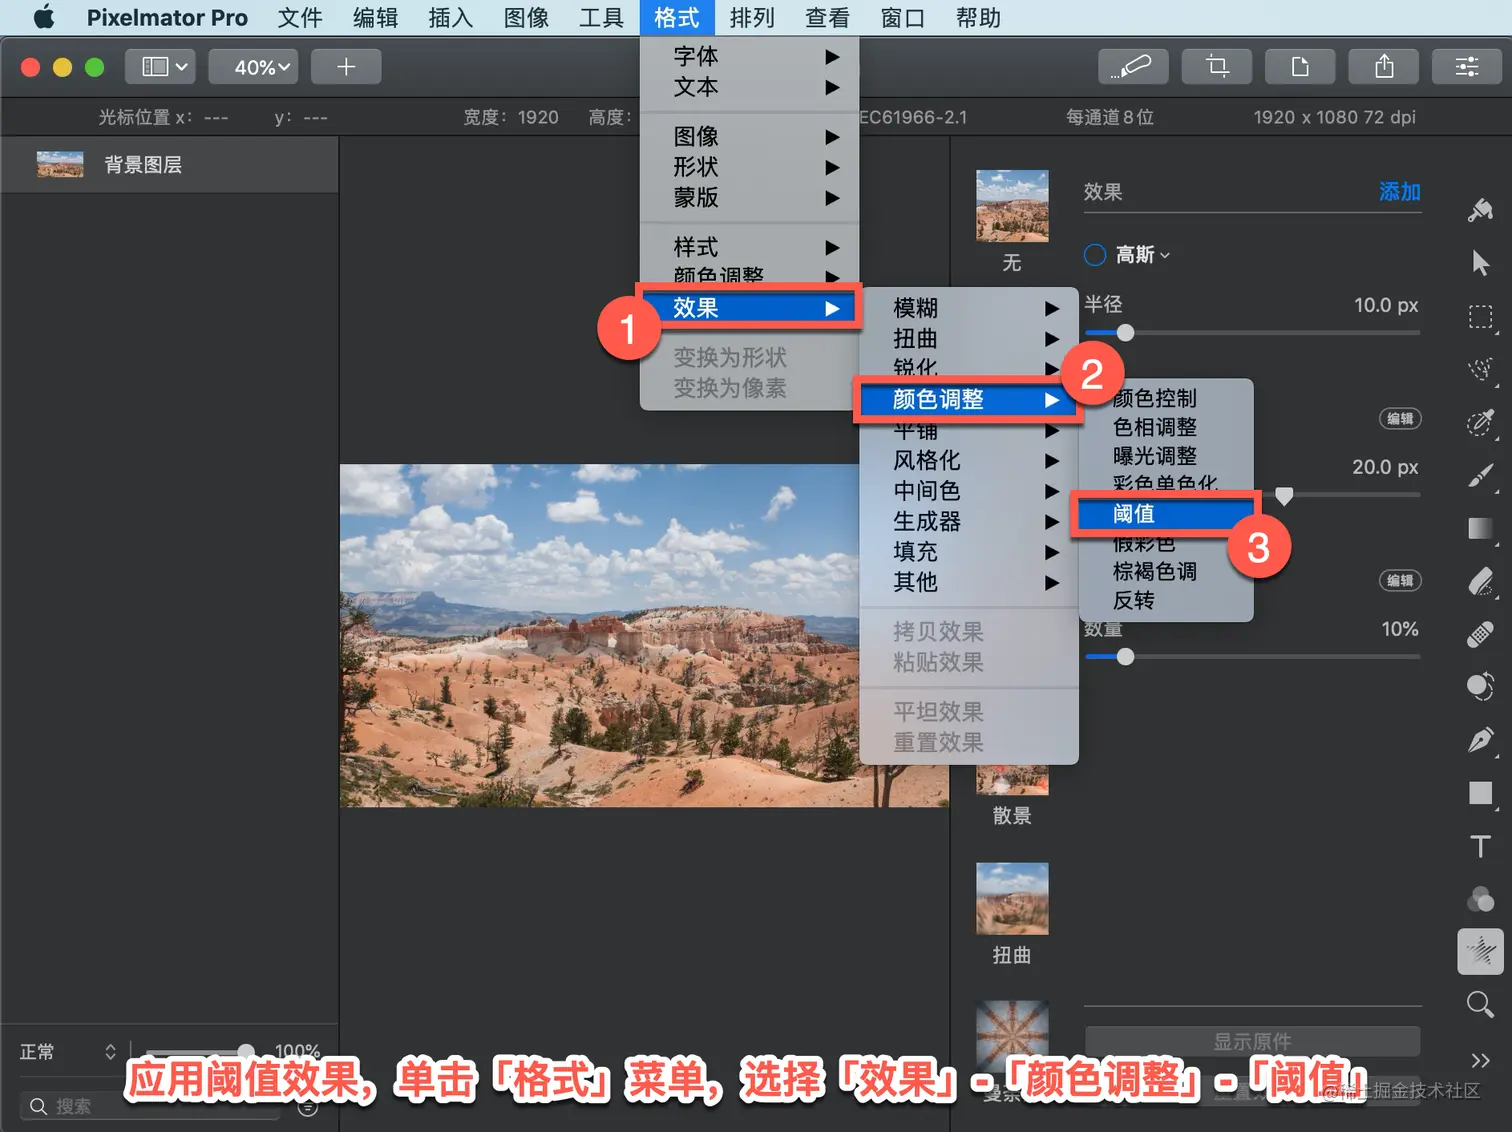Viewport: 1512px width, 1132px height.
Task: Open the Crop tool in the toolbar
Action: [x=1217, y=67]
